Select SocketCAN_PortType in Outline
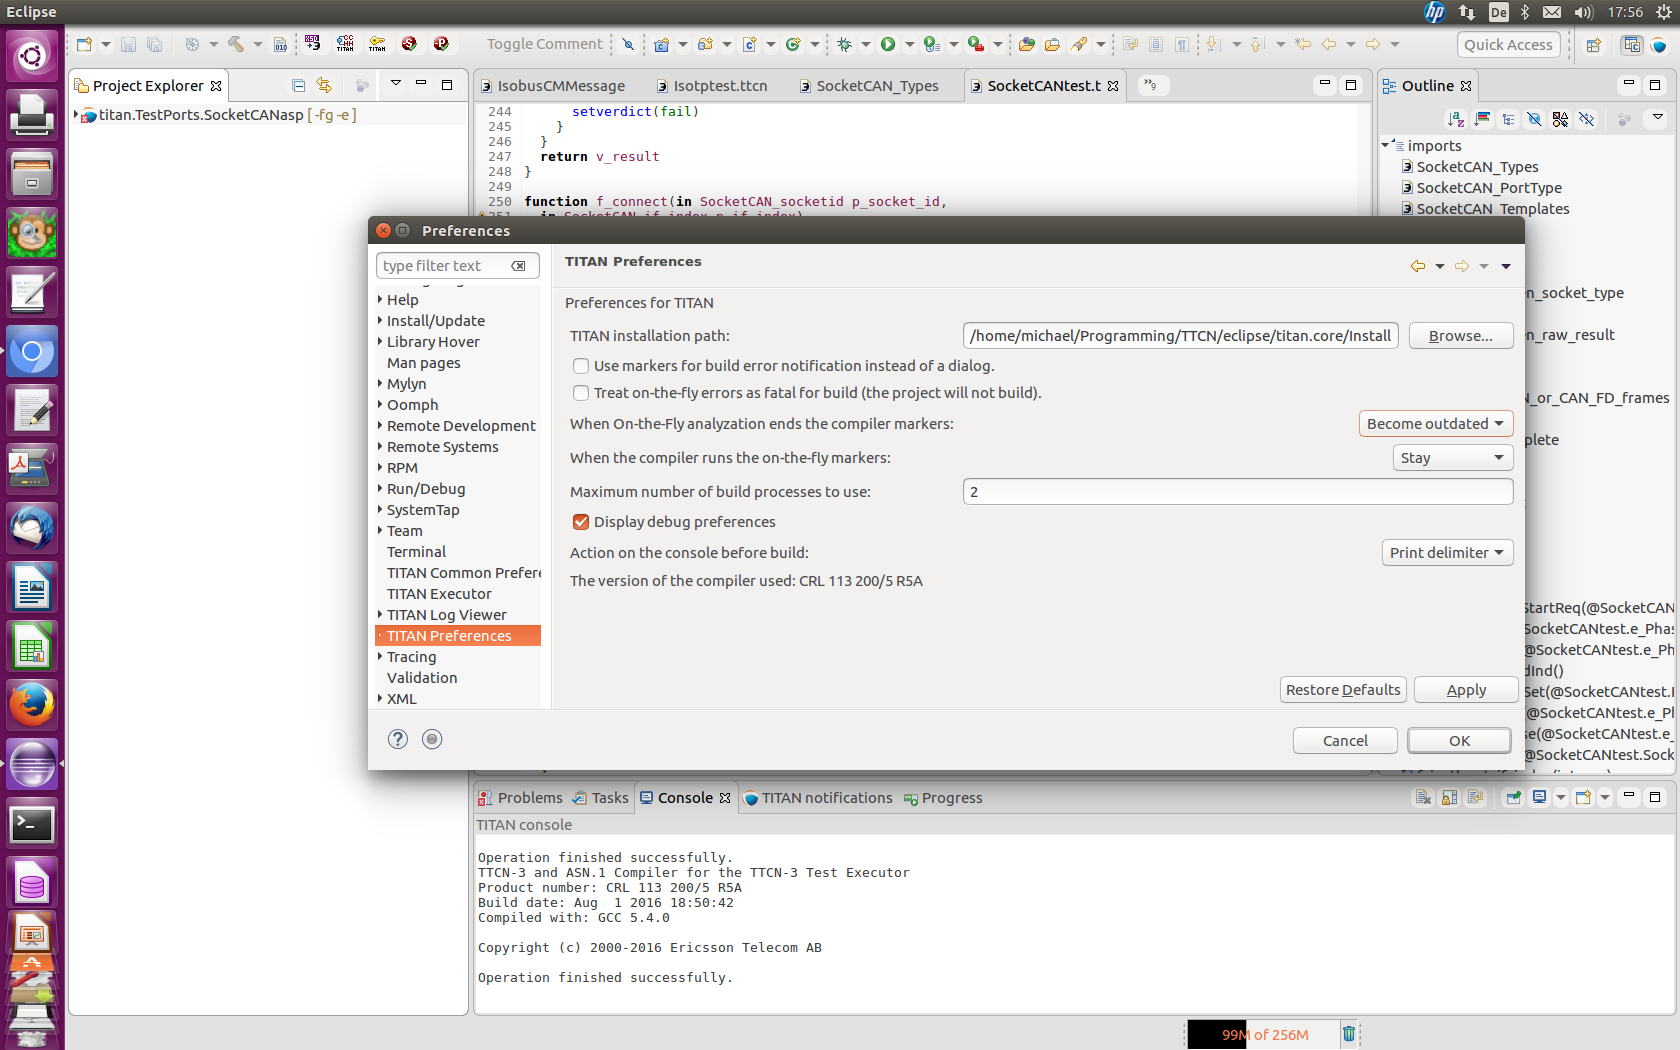The image size is (1680, 1050). tap(1488, 188)
